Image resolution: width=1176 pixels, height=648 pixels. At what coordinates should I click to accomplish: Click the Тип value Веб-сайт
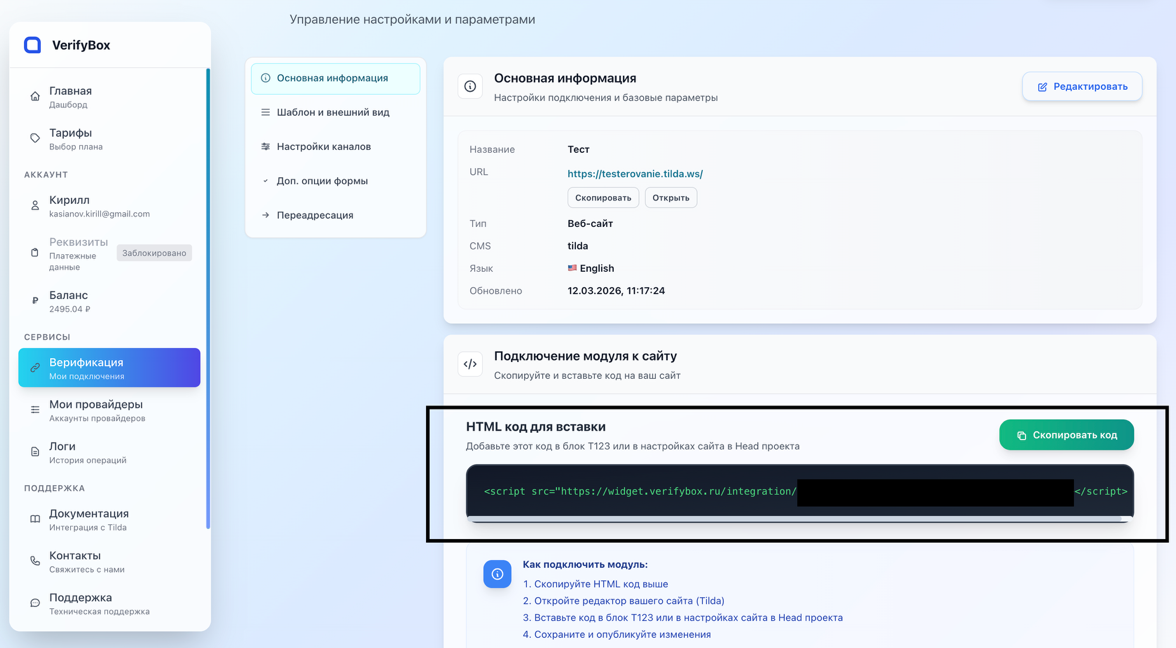click(x=590, y=224)
